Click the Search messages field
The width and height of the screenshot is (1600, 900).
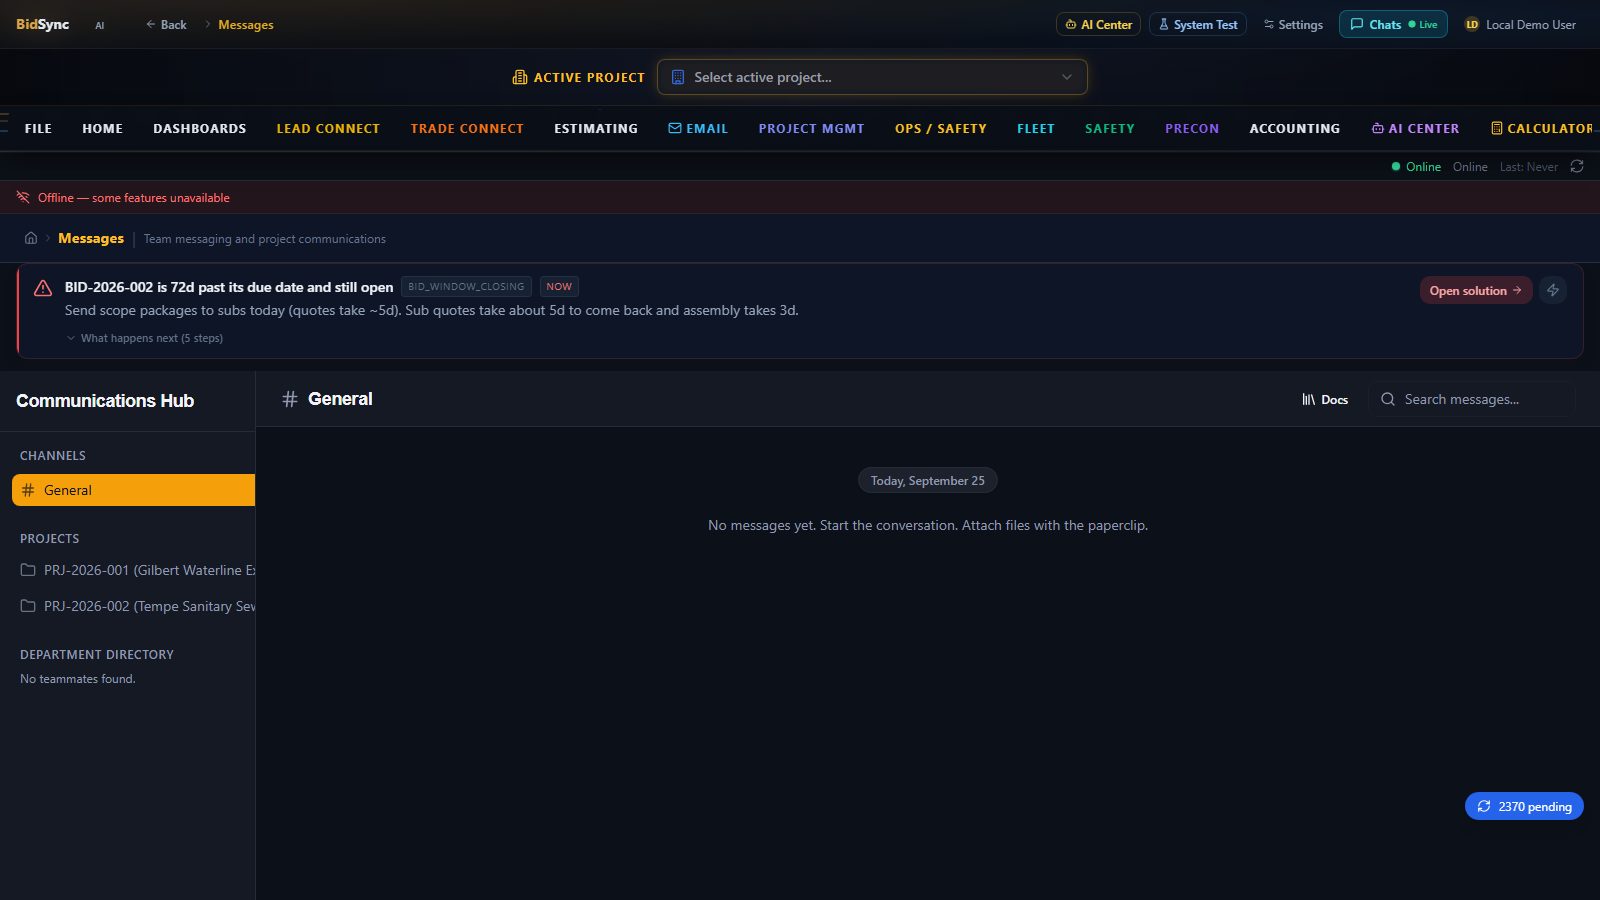coord(1472,399)
